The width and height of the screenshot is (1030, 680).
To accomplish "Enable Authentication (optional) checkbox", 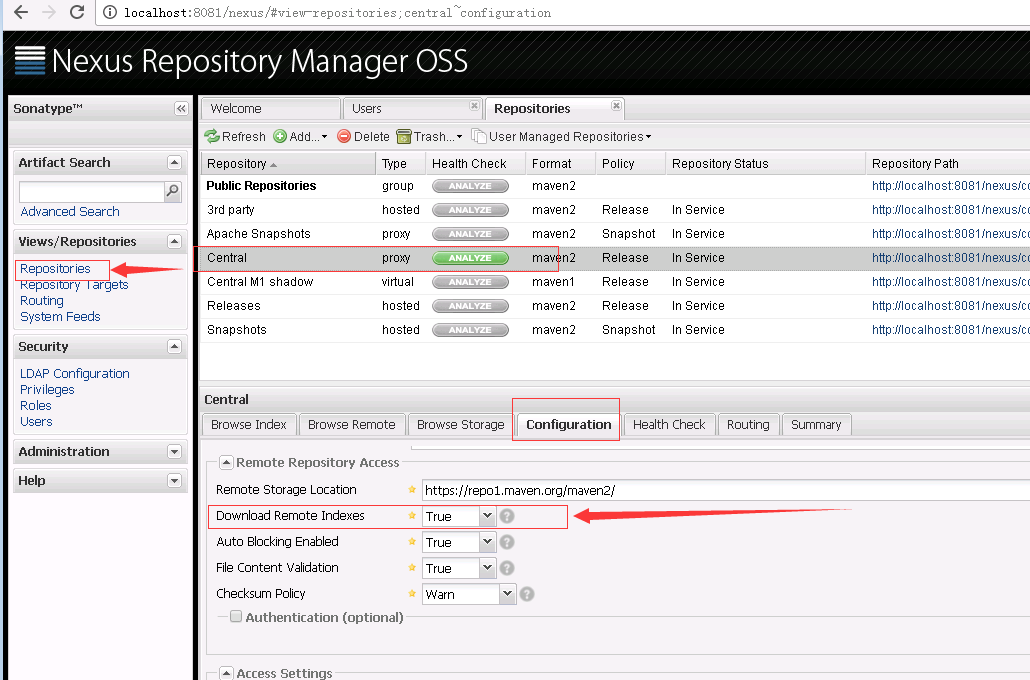I will point(236,616).
